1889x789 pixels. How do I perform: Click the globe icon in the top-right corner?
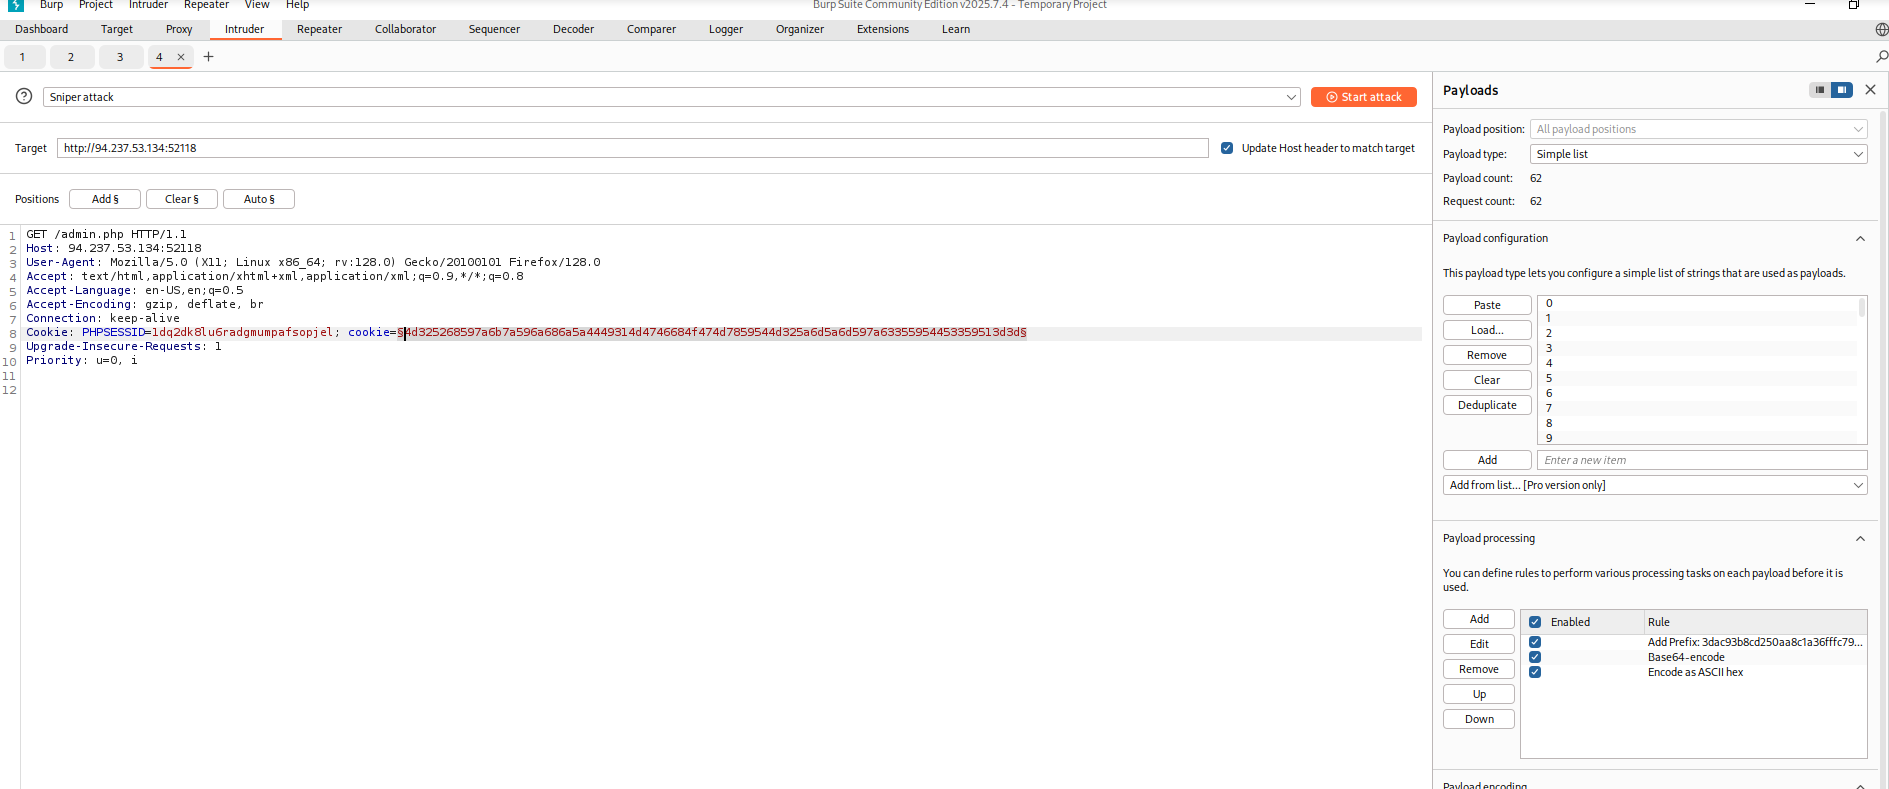click(1881, 30)
